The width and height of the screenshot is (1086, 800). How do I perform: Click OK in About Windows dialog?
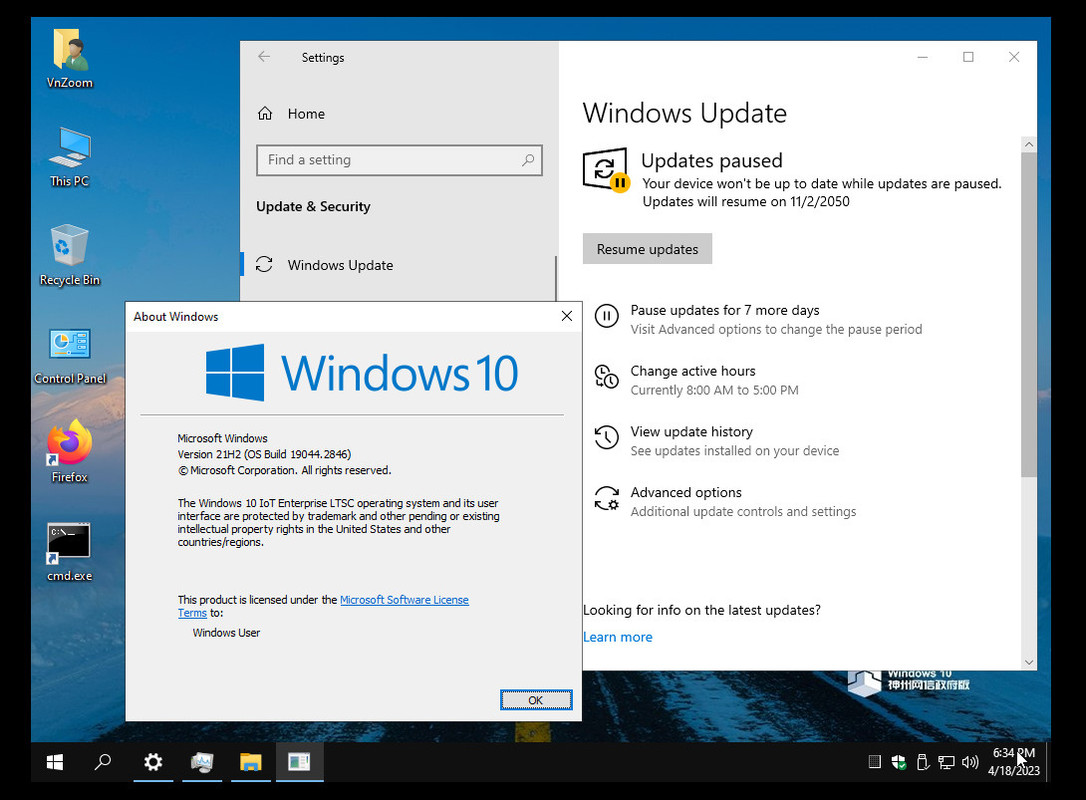coord(535,700)
